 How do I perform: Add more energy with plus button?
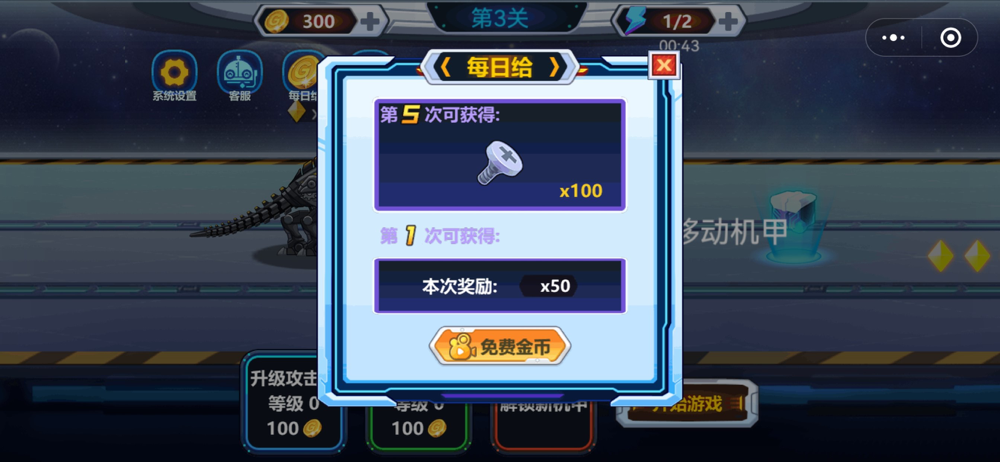tap(728, 21)
